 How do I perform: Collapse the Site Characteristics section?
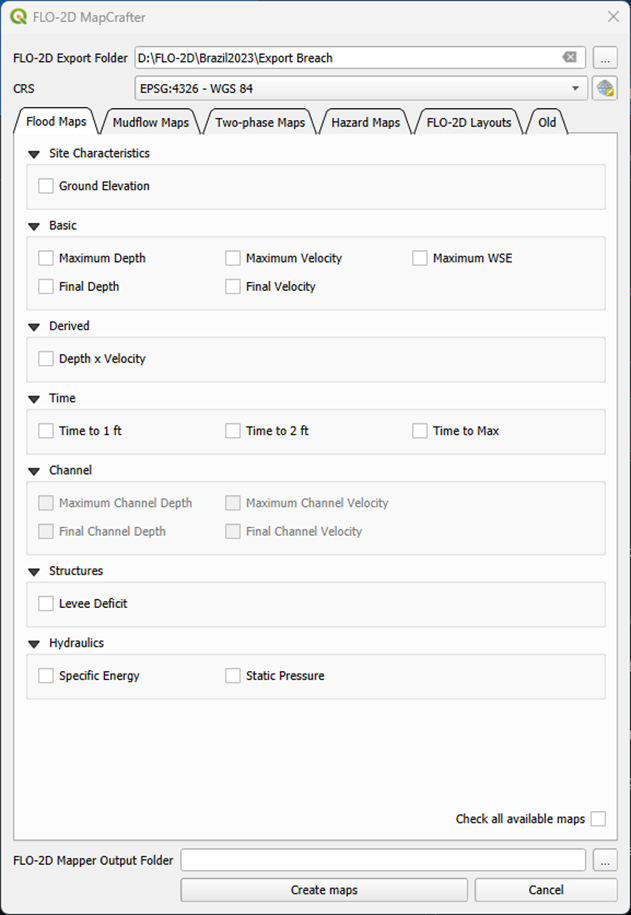tap(35, 154)
